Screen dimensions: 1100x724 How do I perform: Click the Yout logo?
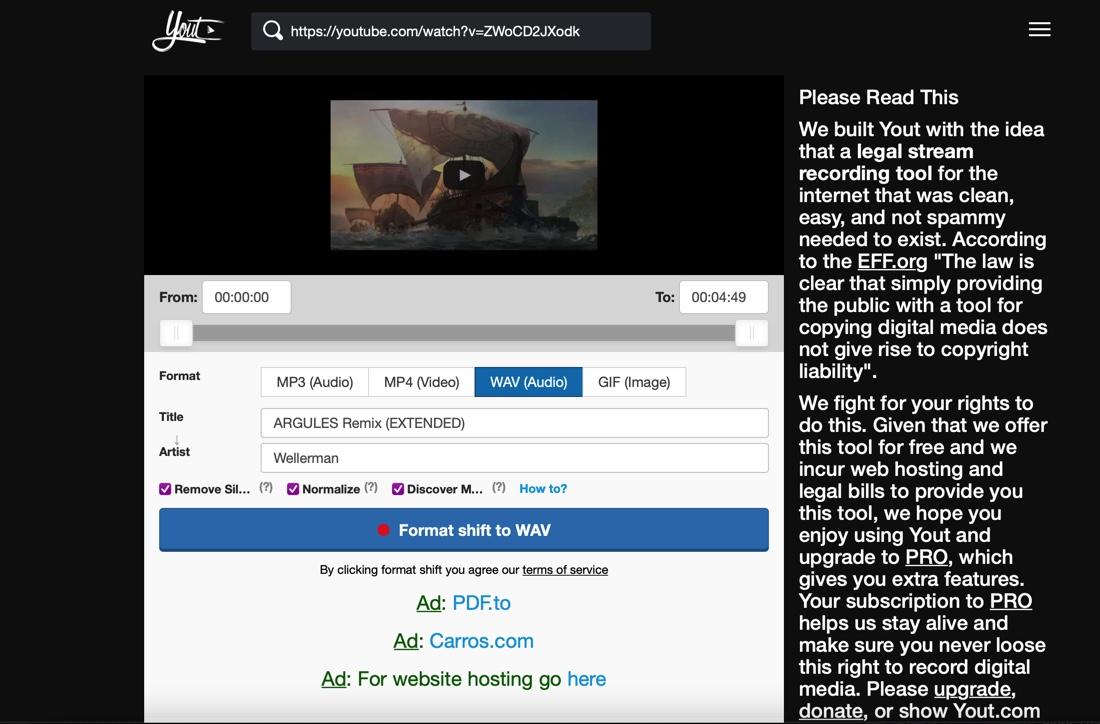(187, 31)
